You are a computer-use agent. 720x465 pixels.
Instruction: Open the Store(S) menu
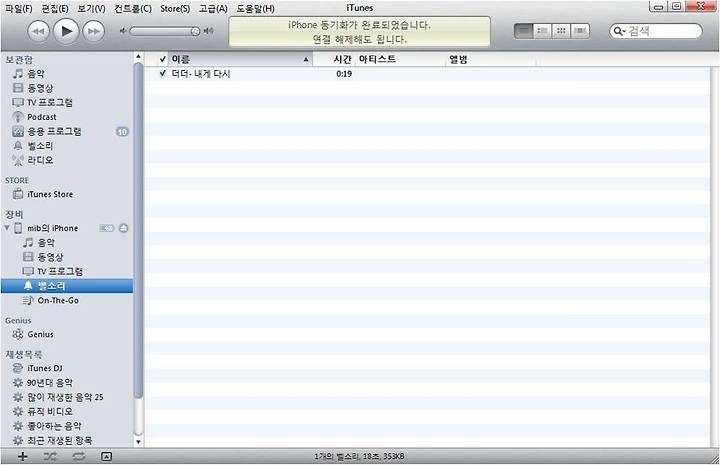(x=175, y=8)
